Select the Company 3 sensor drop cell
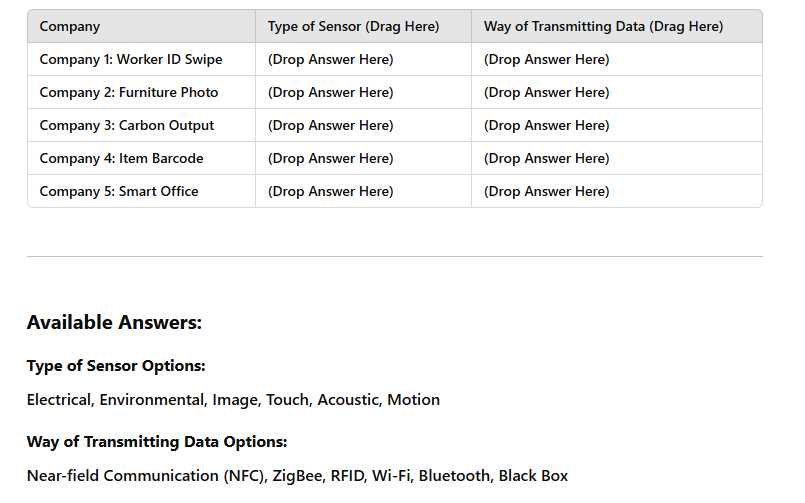805x503 pixels. (331, 125)
